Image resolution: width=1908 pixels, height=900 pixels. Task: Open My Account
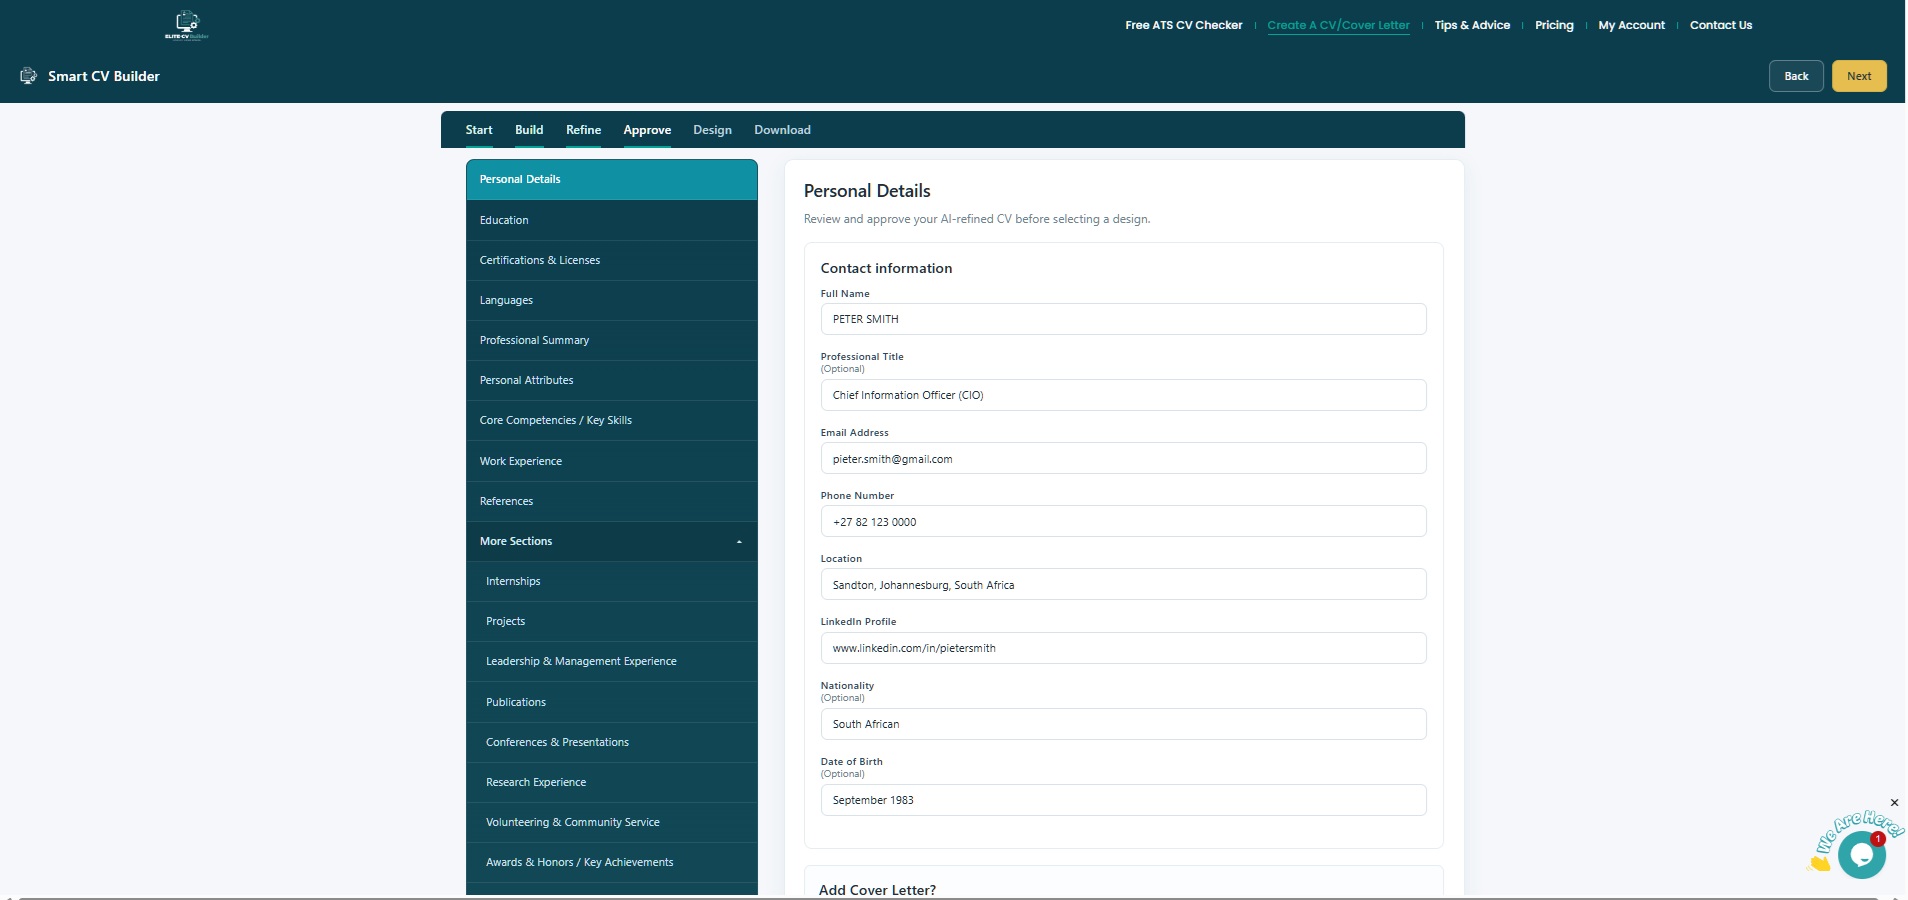(1631, 25)
